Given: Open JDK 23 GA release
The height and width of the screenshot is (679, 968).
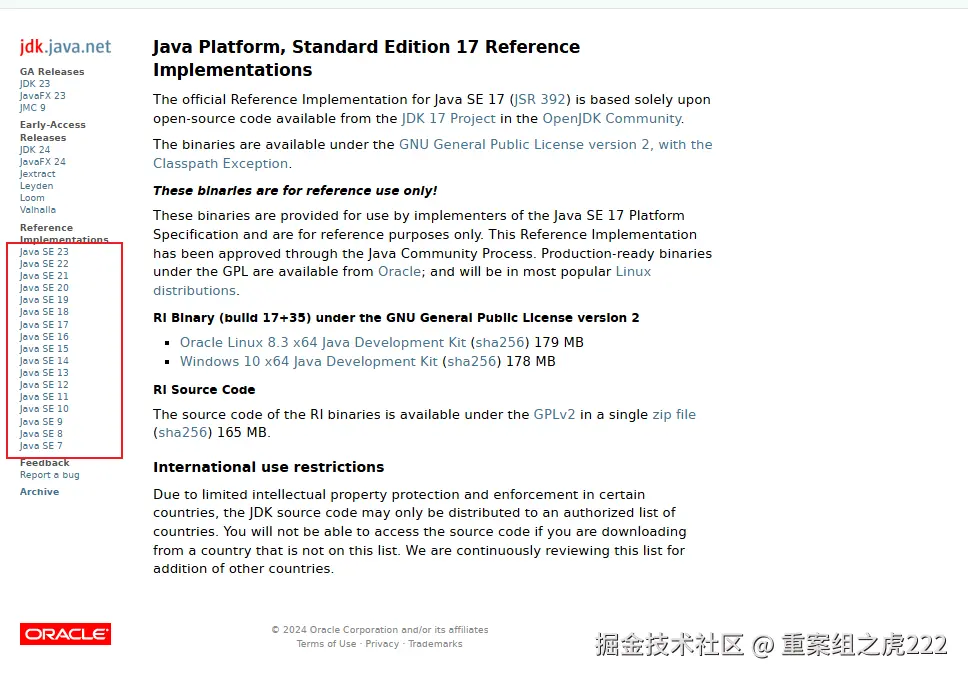Looking at the screenshot, I should [x=35, y=83].
